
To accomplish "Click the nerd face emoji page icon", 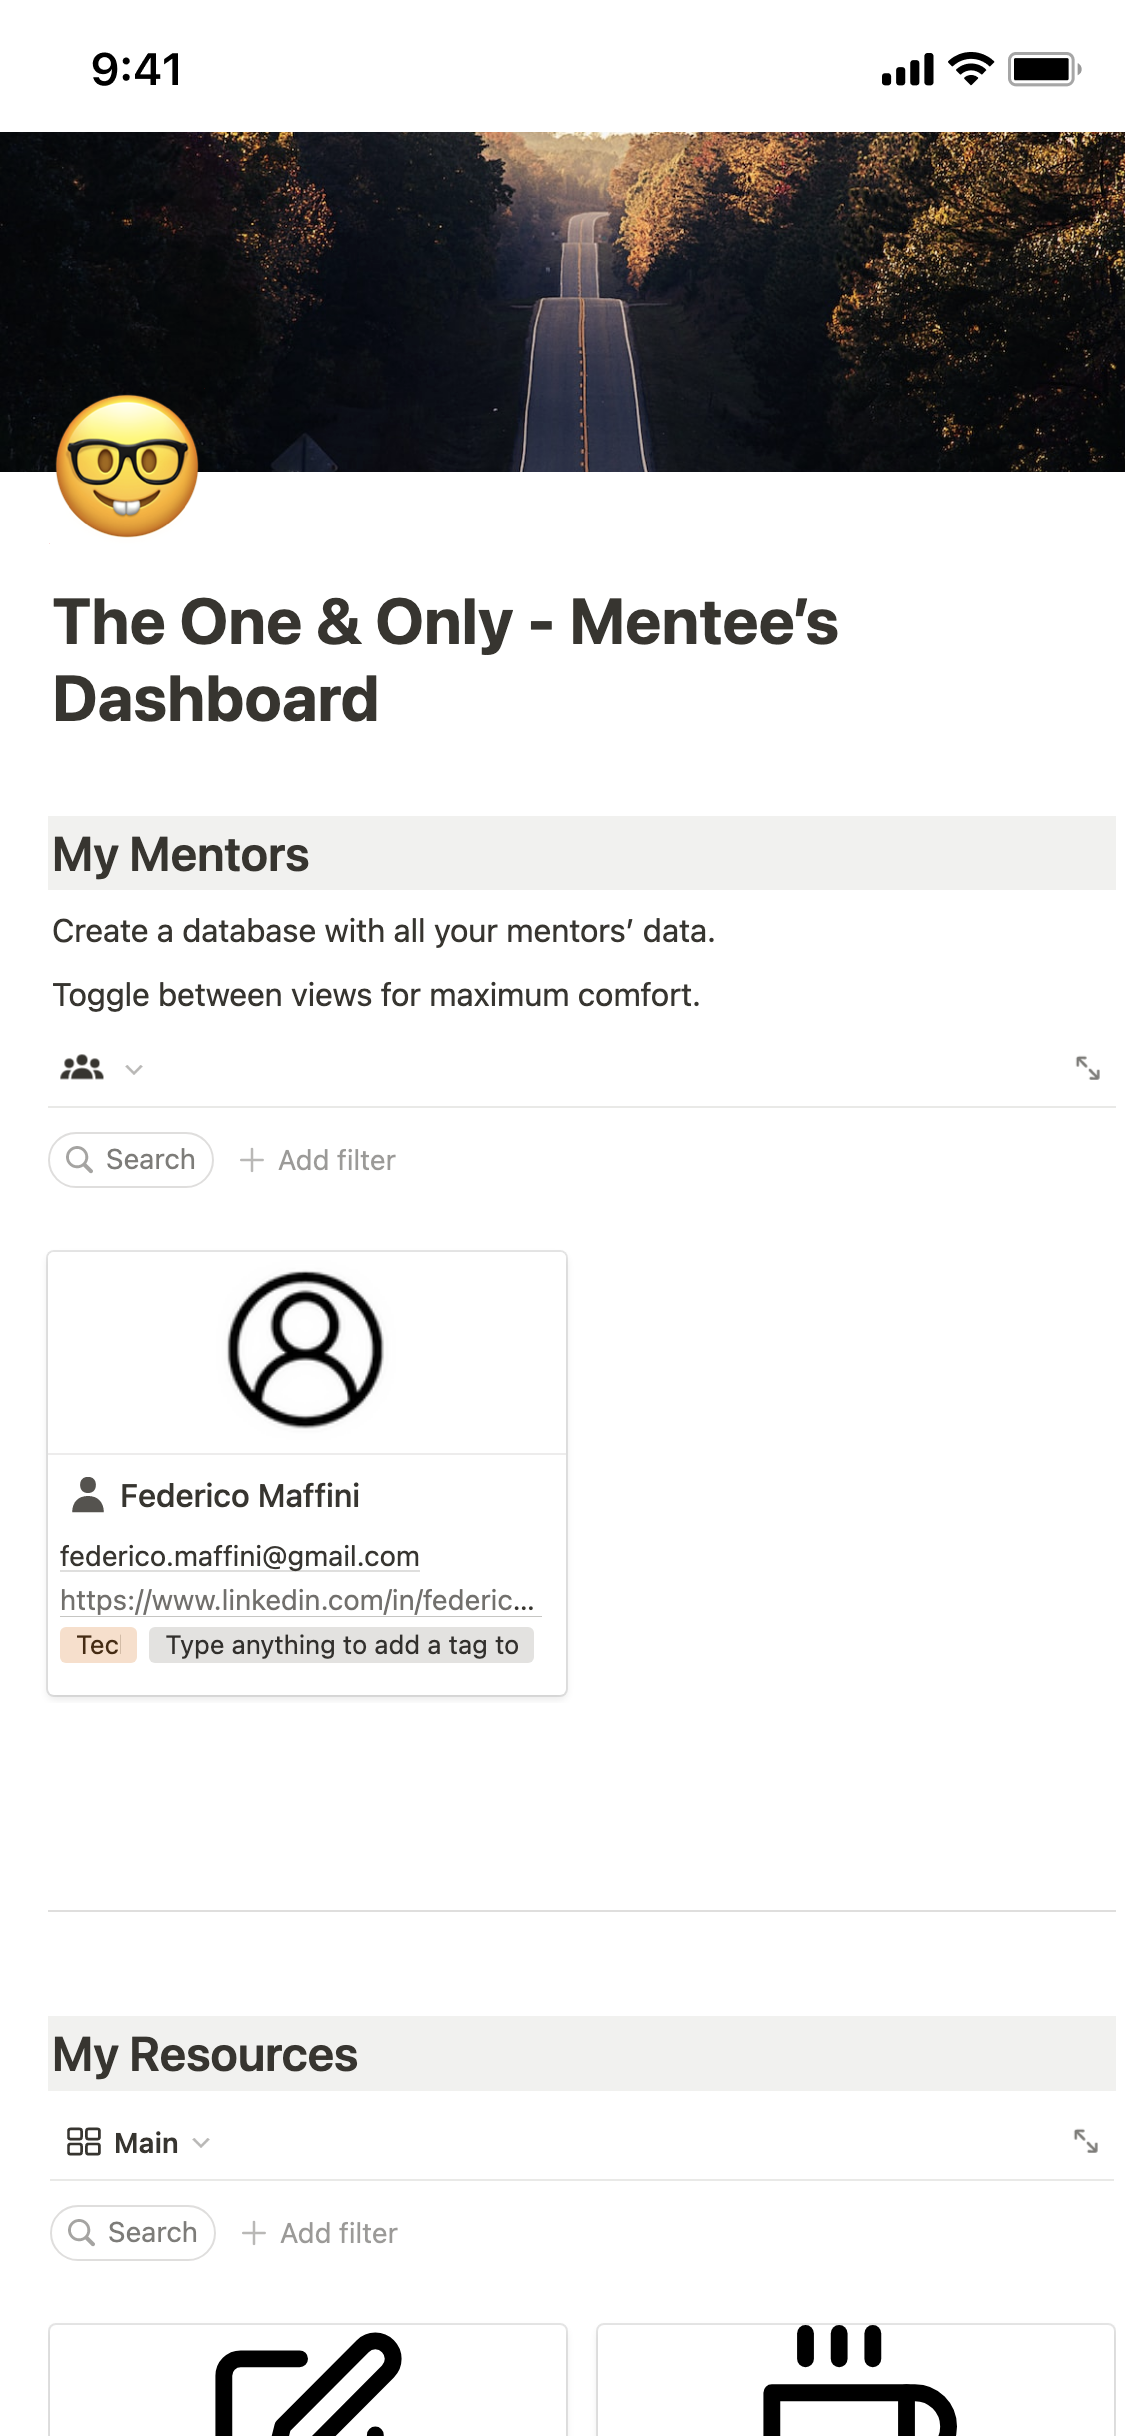I will [127, 466].
